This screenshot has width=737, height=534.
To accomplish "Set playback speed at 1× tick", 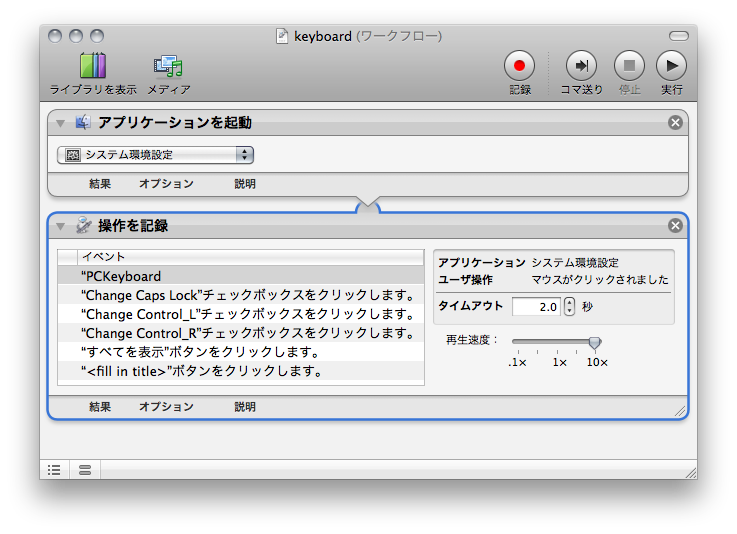I will [557, 352].
